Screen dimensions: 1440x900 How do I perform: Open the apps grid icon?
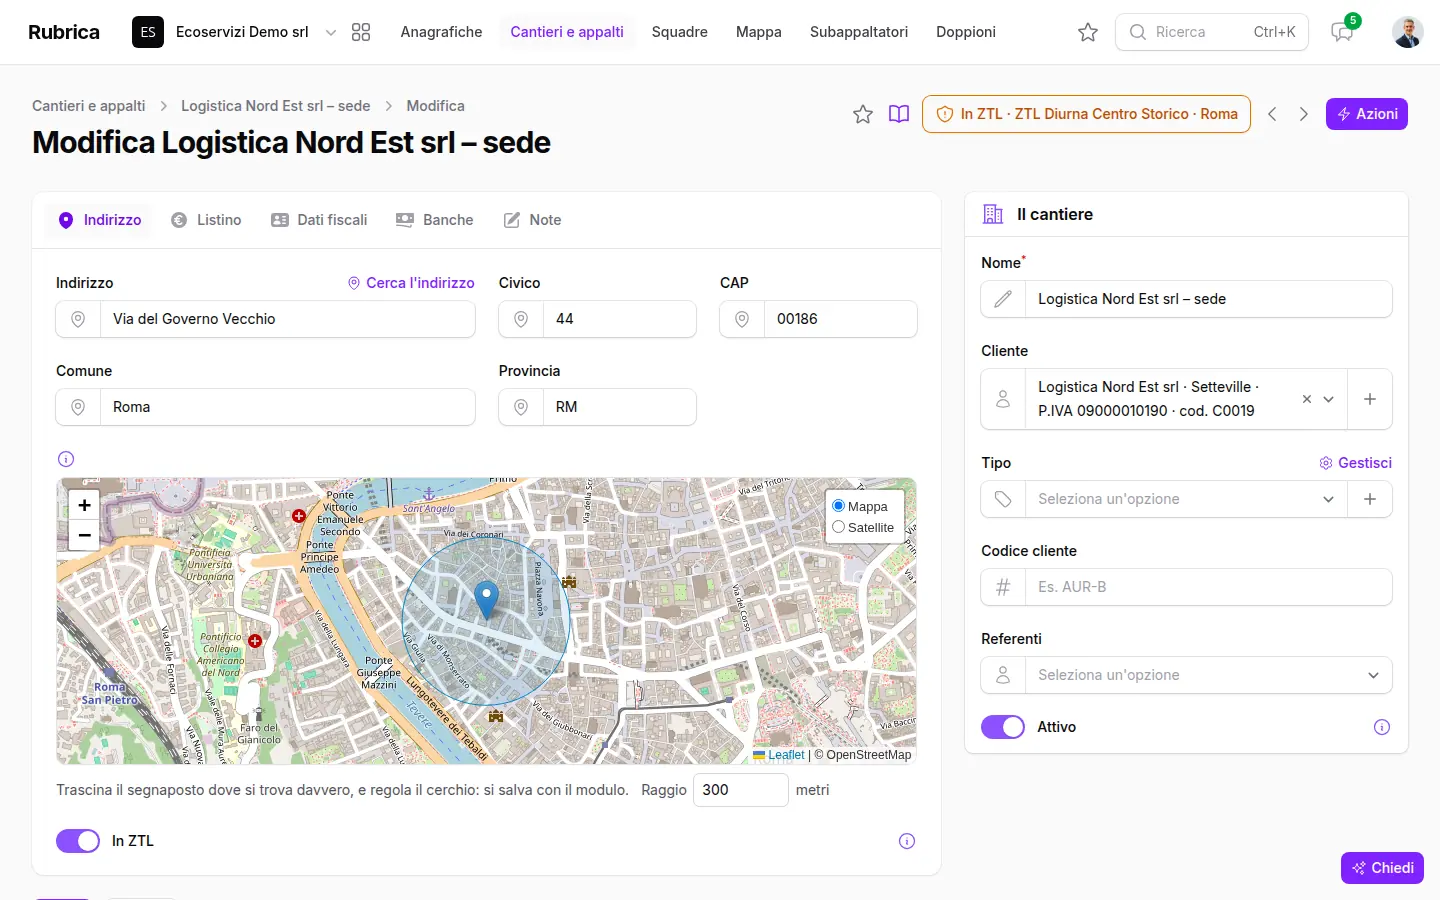(361, 32)
